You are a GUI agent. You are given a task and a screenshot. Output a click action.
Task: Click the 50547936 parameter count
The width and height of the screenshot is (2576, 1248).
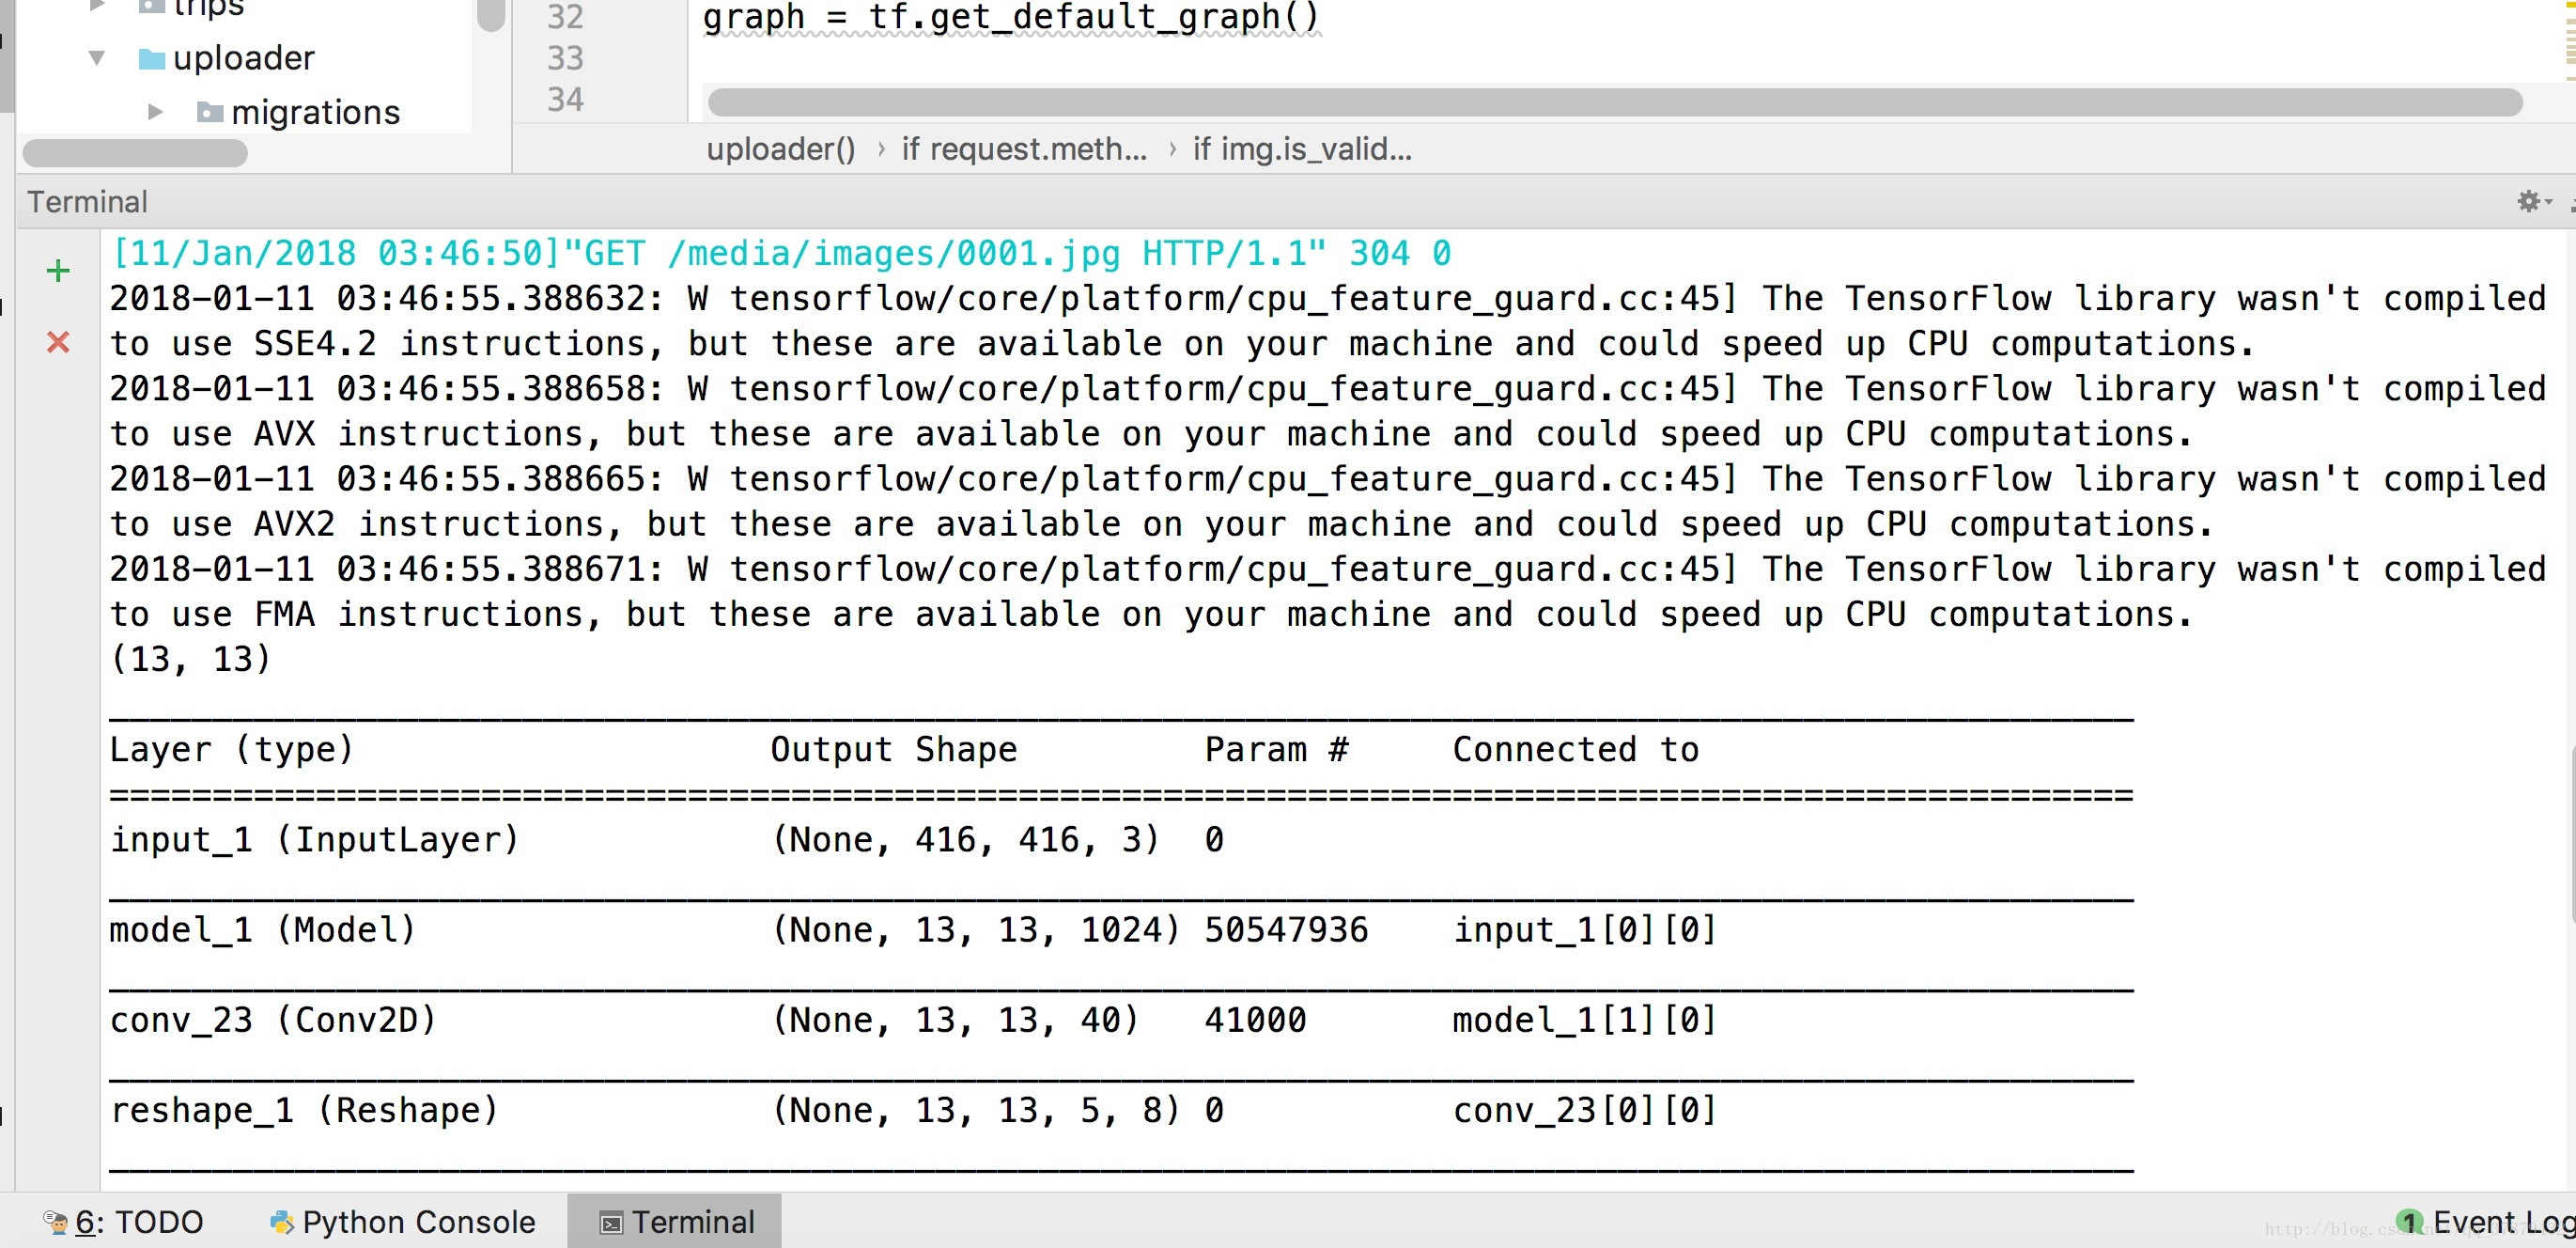pos(1286,929)
